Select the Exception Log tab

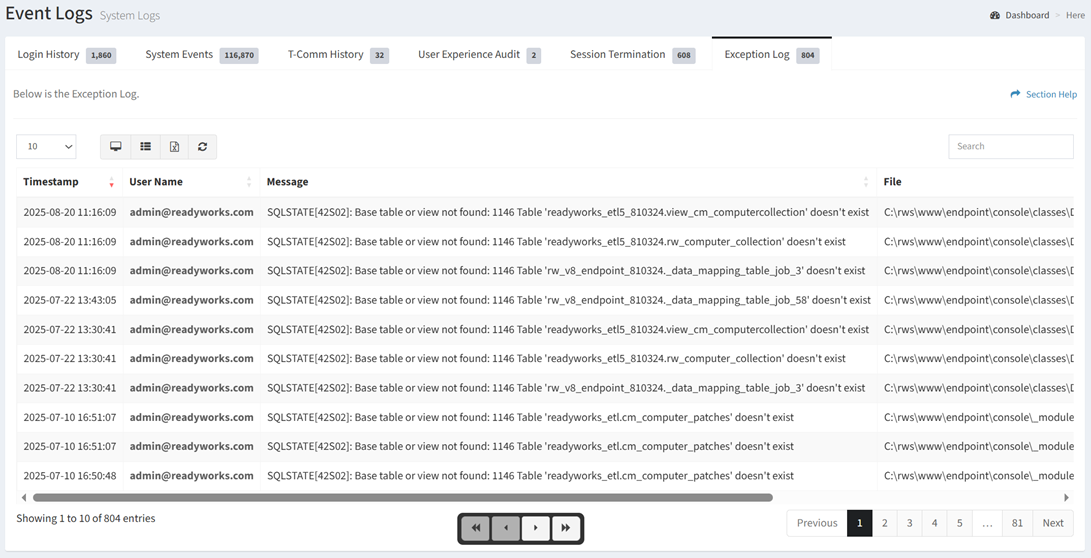point(772,54)
